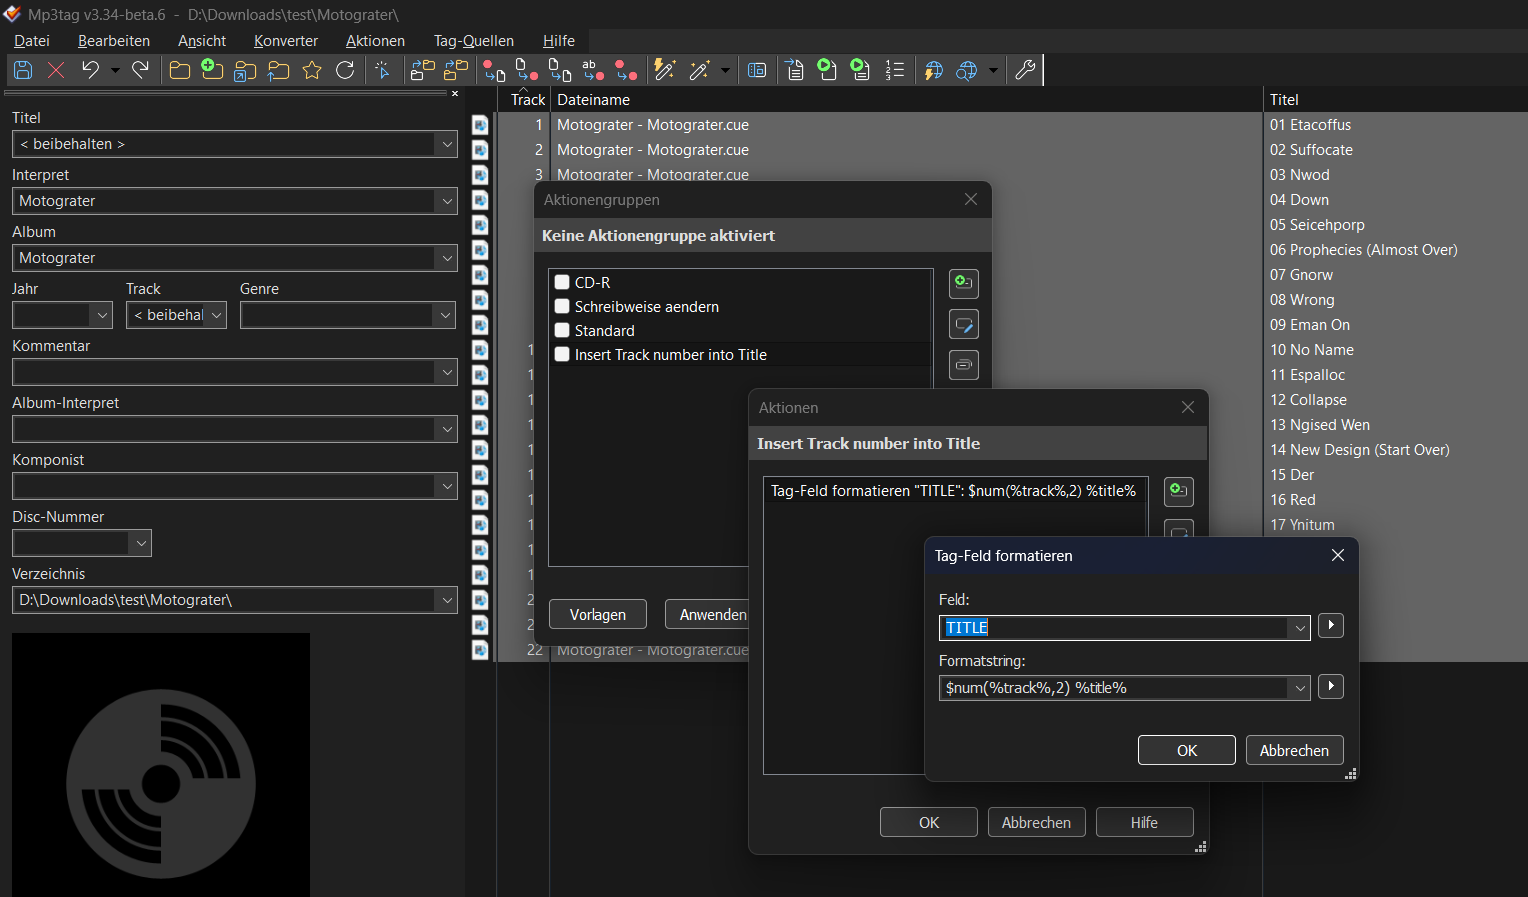The width and height of the screenshot is (1528, 897).
Task: Open the Feld dropdown in Tag-Feld formatieren
Action: 1300,628
